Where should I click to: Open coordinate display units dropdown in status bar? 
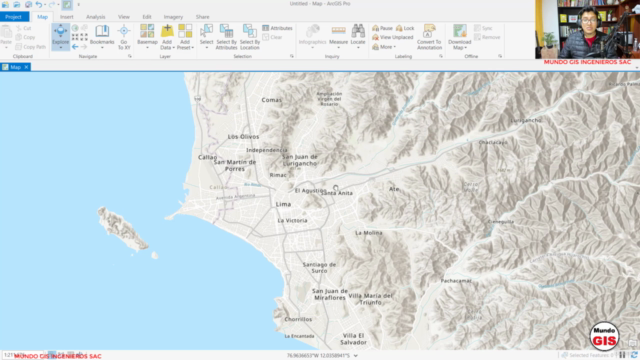point(356,356)
